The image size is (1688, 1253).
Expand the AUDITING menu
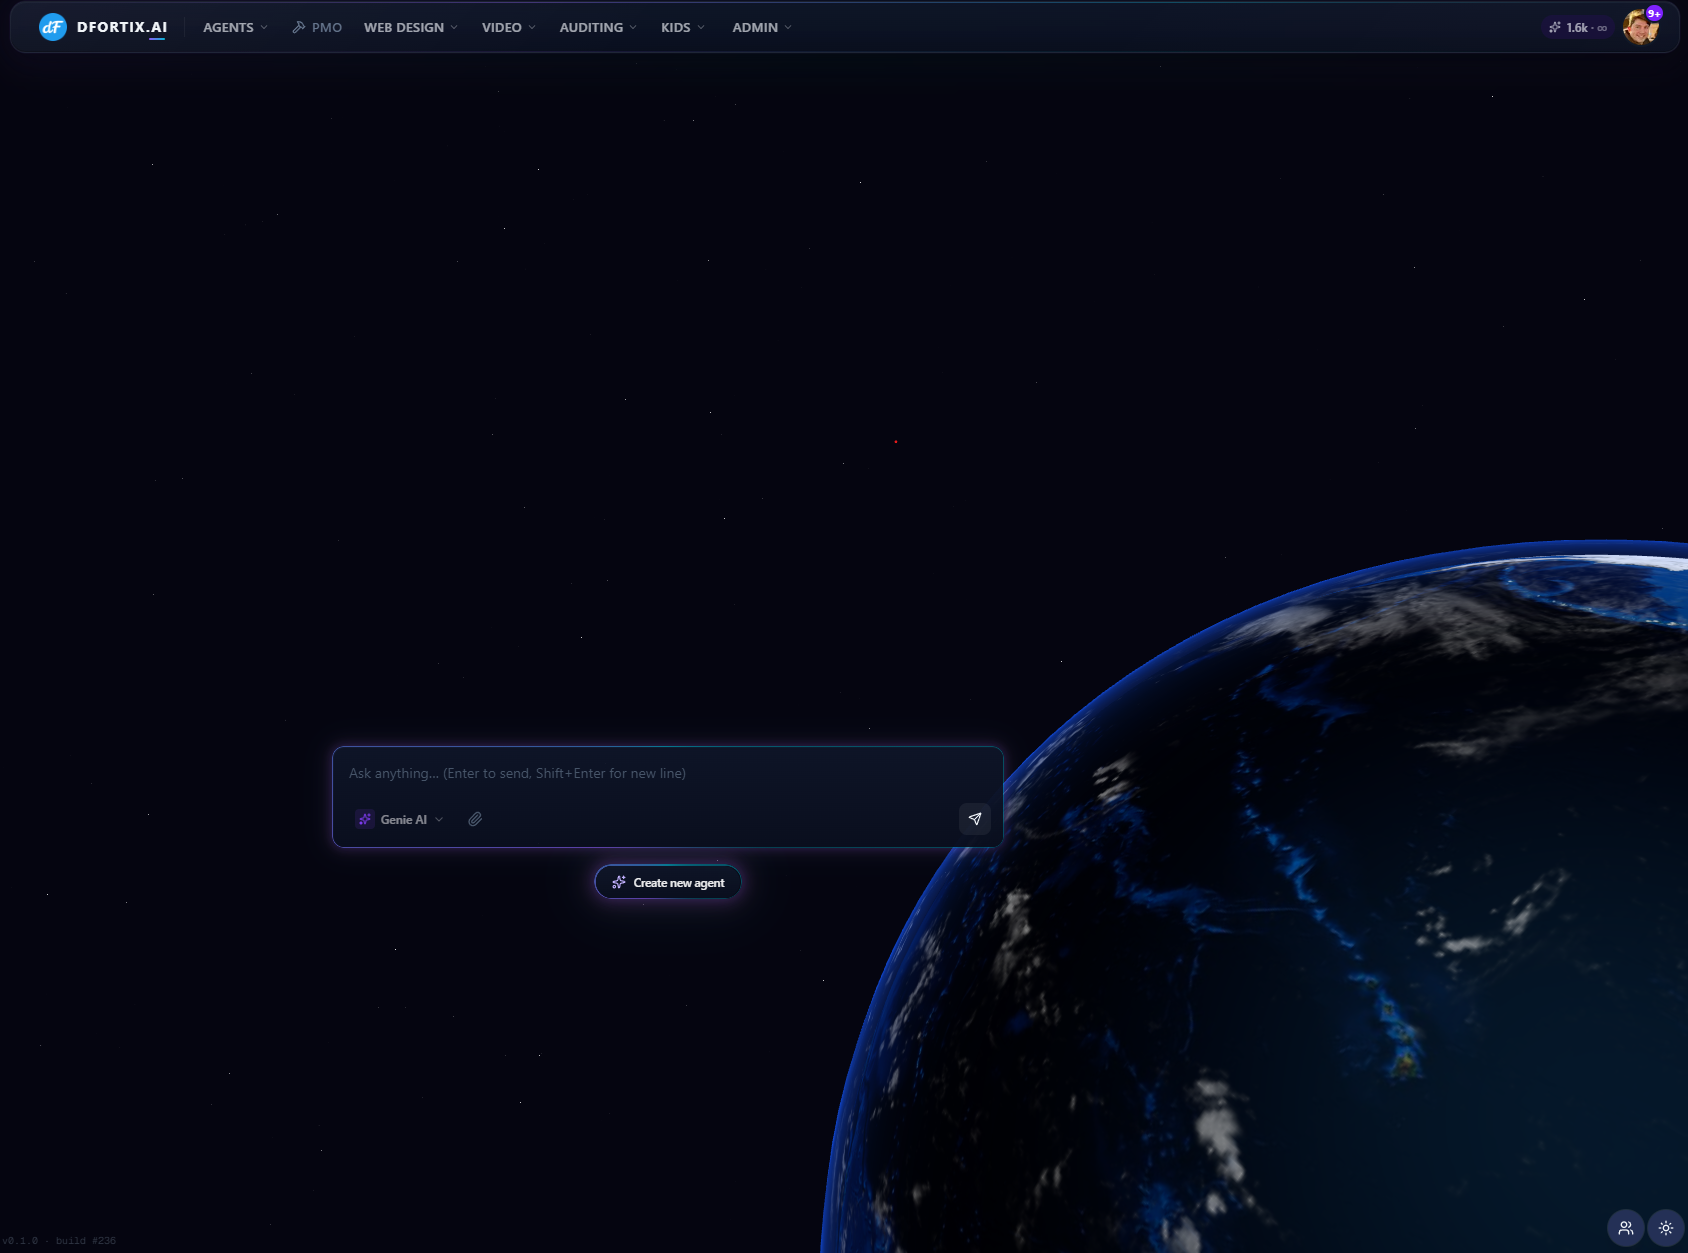[598, 27]
